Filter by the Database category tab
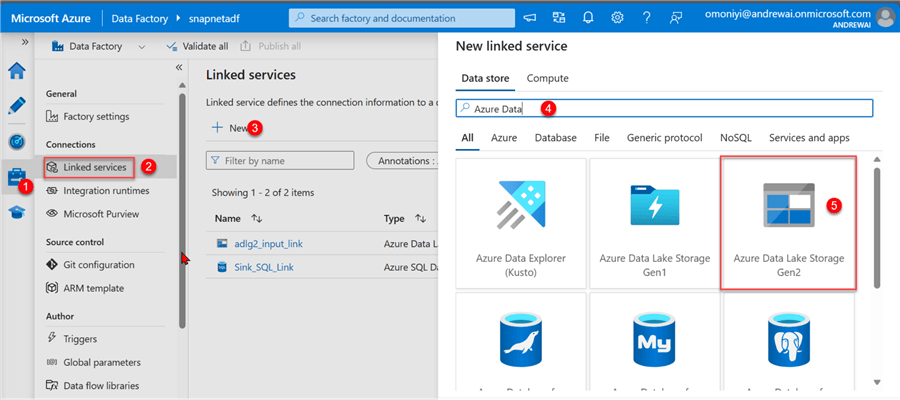 (555, 138)
